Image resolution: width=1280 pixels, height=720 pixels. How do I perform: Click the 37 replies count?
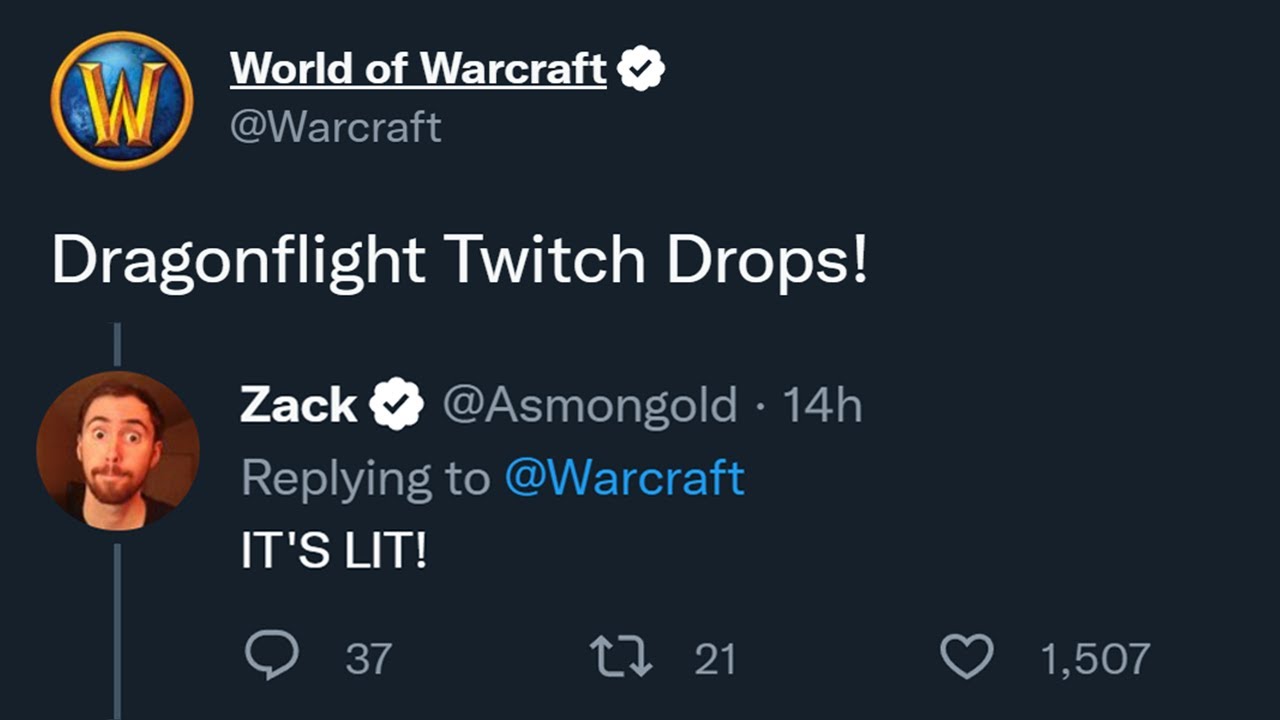pos(368,659)
